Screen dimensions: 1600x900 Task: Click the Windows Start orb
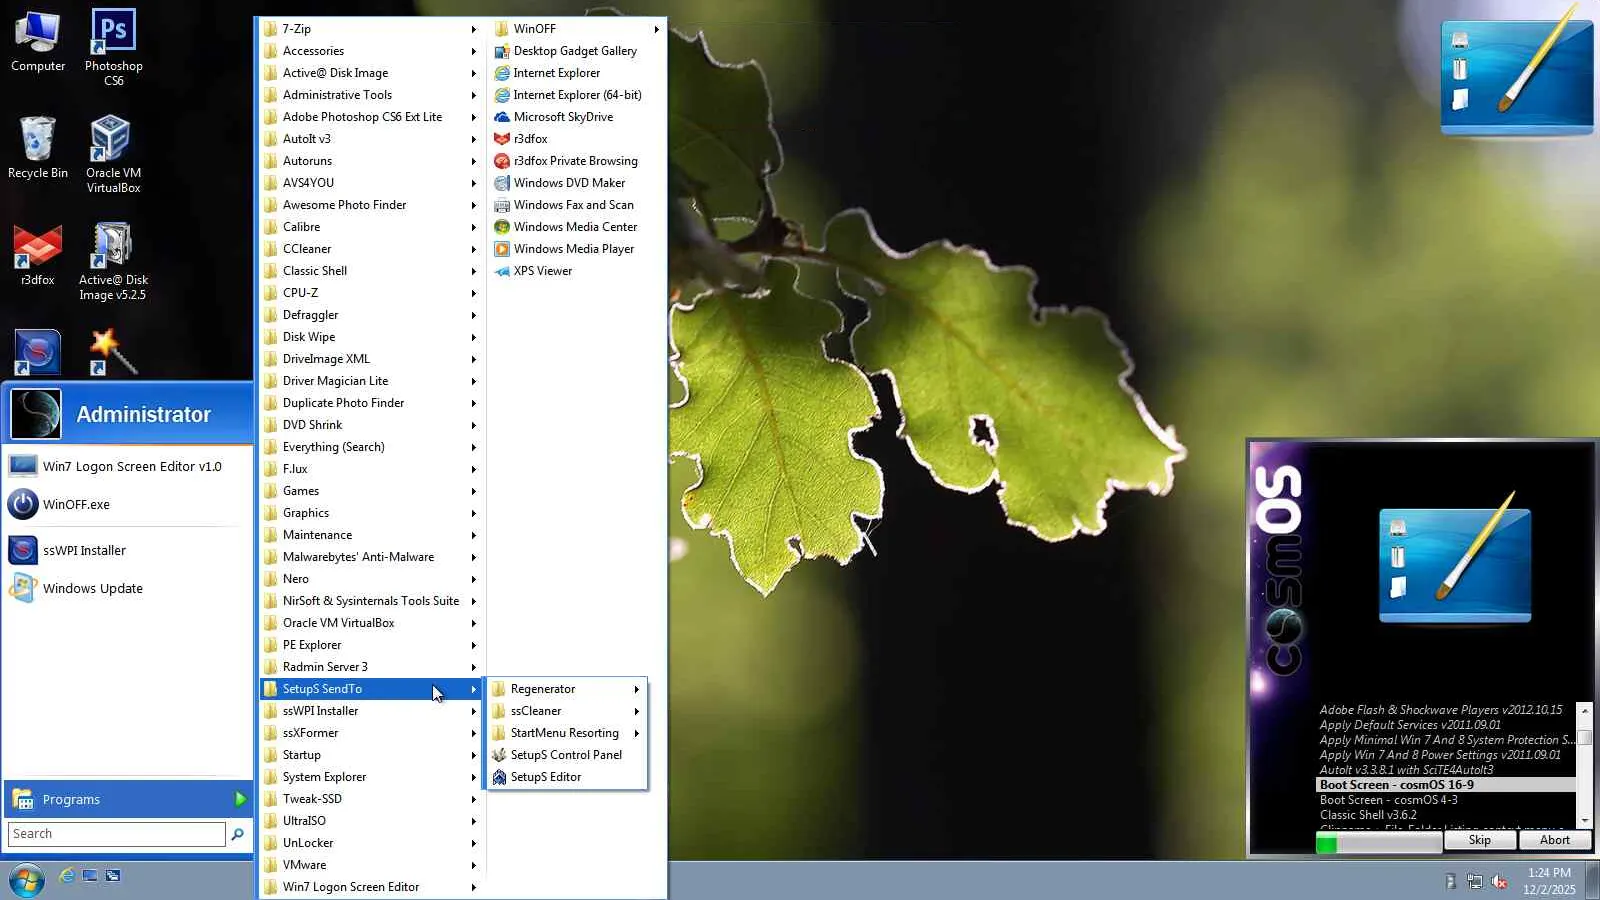pos(26,880)
